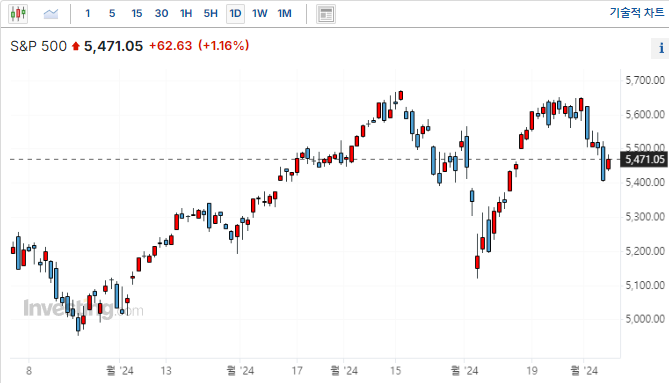Select the 30 minute interval
This screenshot has width=669, height=383.
(x=161, y=14)
